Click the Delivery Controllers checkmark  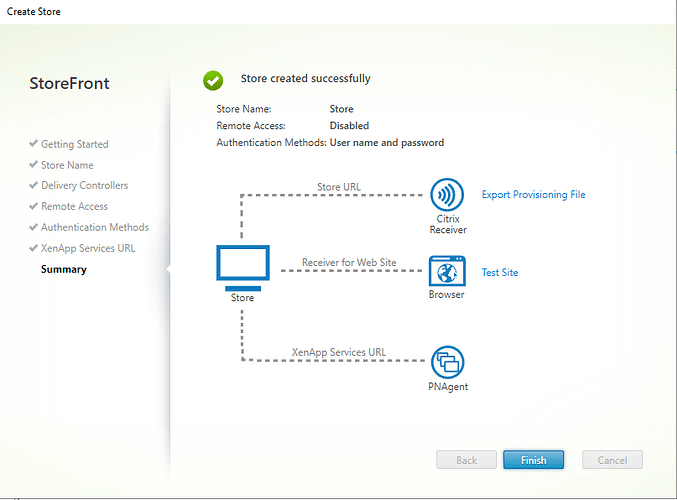tap(34, 186)
